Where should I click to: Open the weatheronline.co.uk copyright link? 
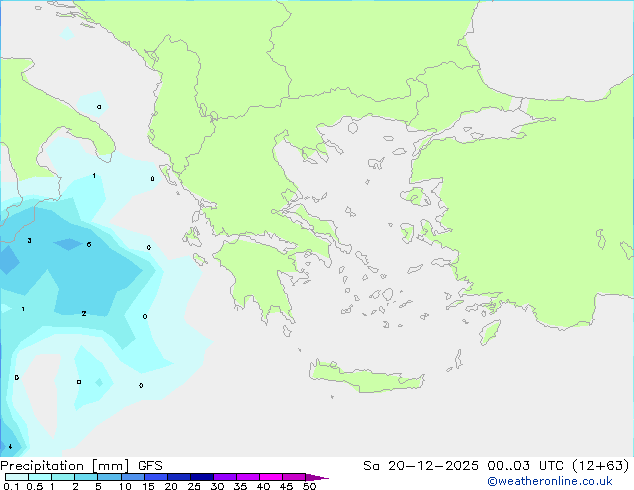[x=550, y=481]
